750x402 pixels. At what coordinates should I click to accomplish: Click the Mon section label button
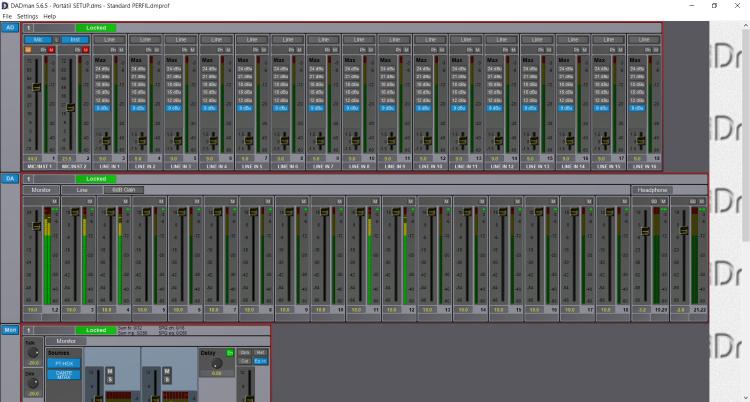10,329
